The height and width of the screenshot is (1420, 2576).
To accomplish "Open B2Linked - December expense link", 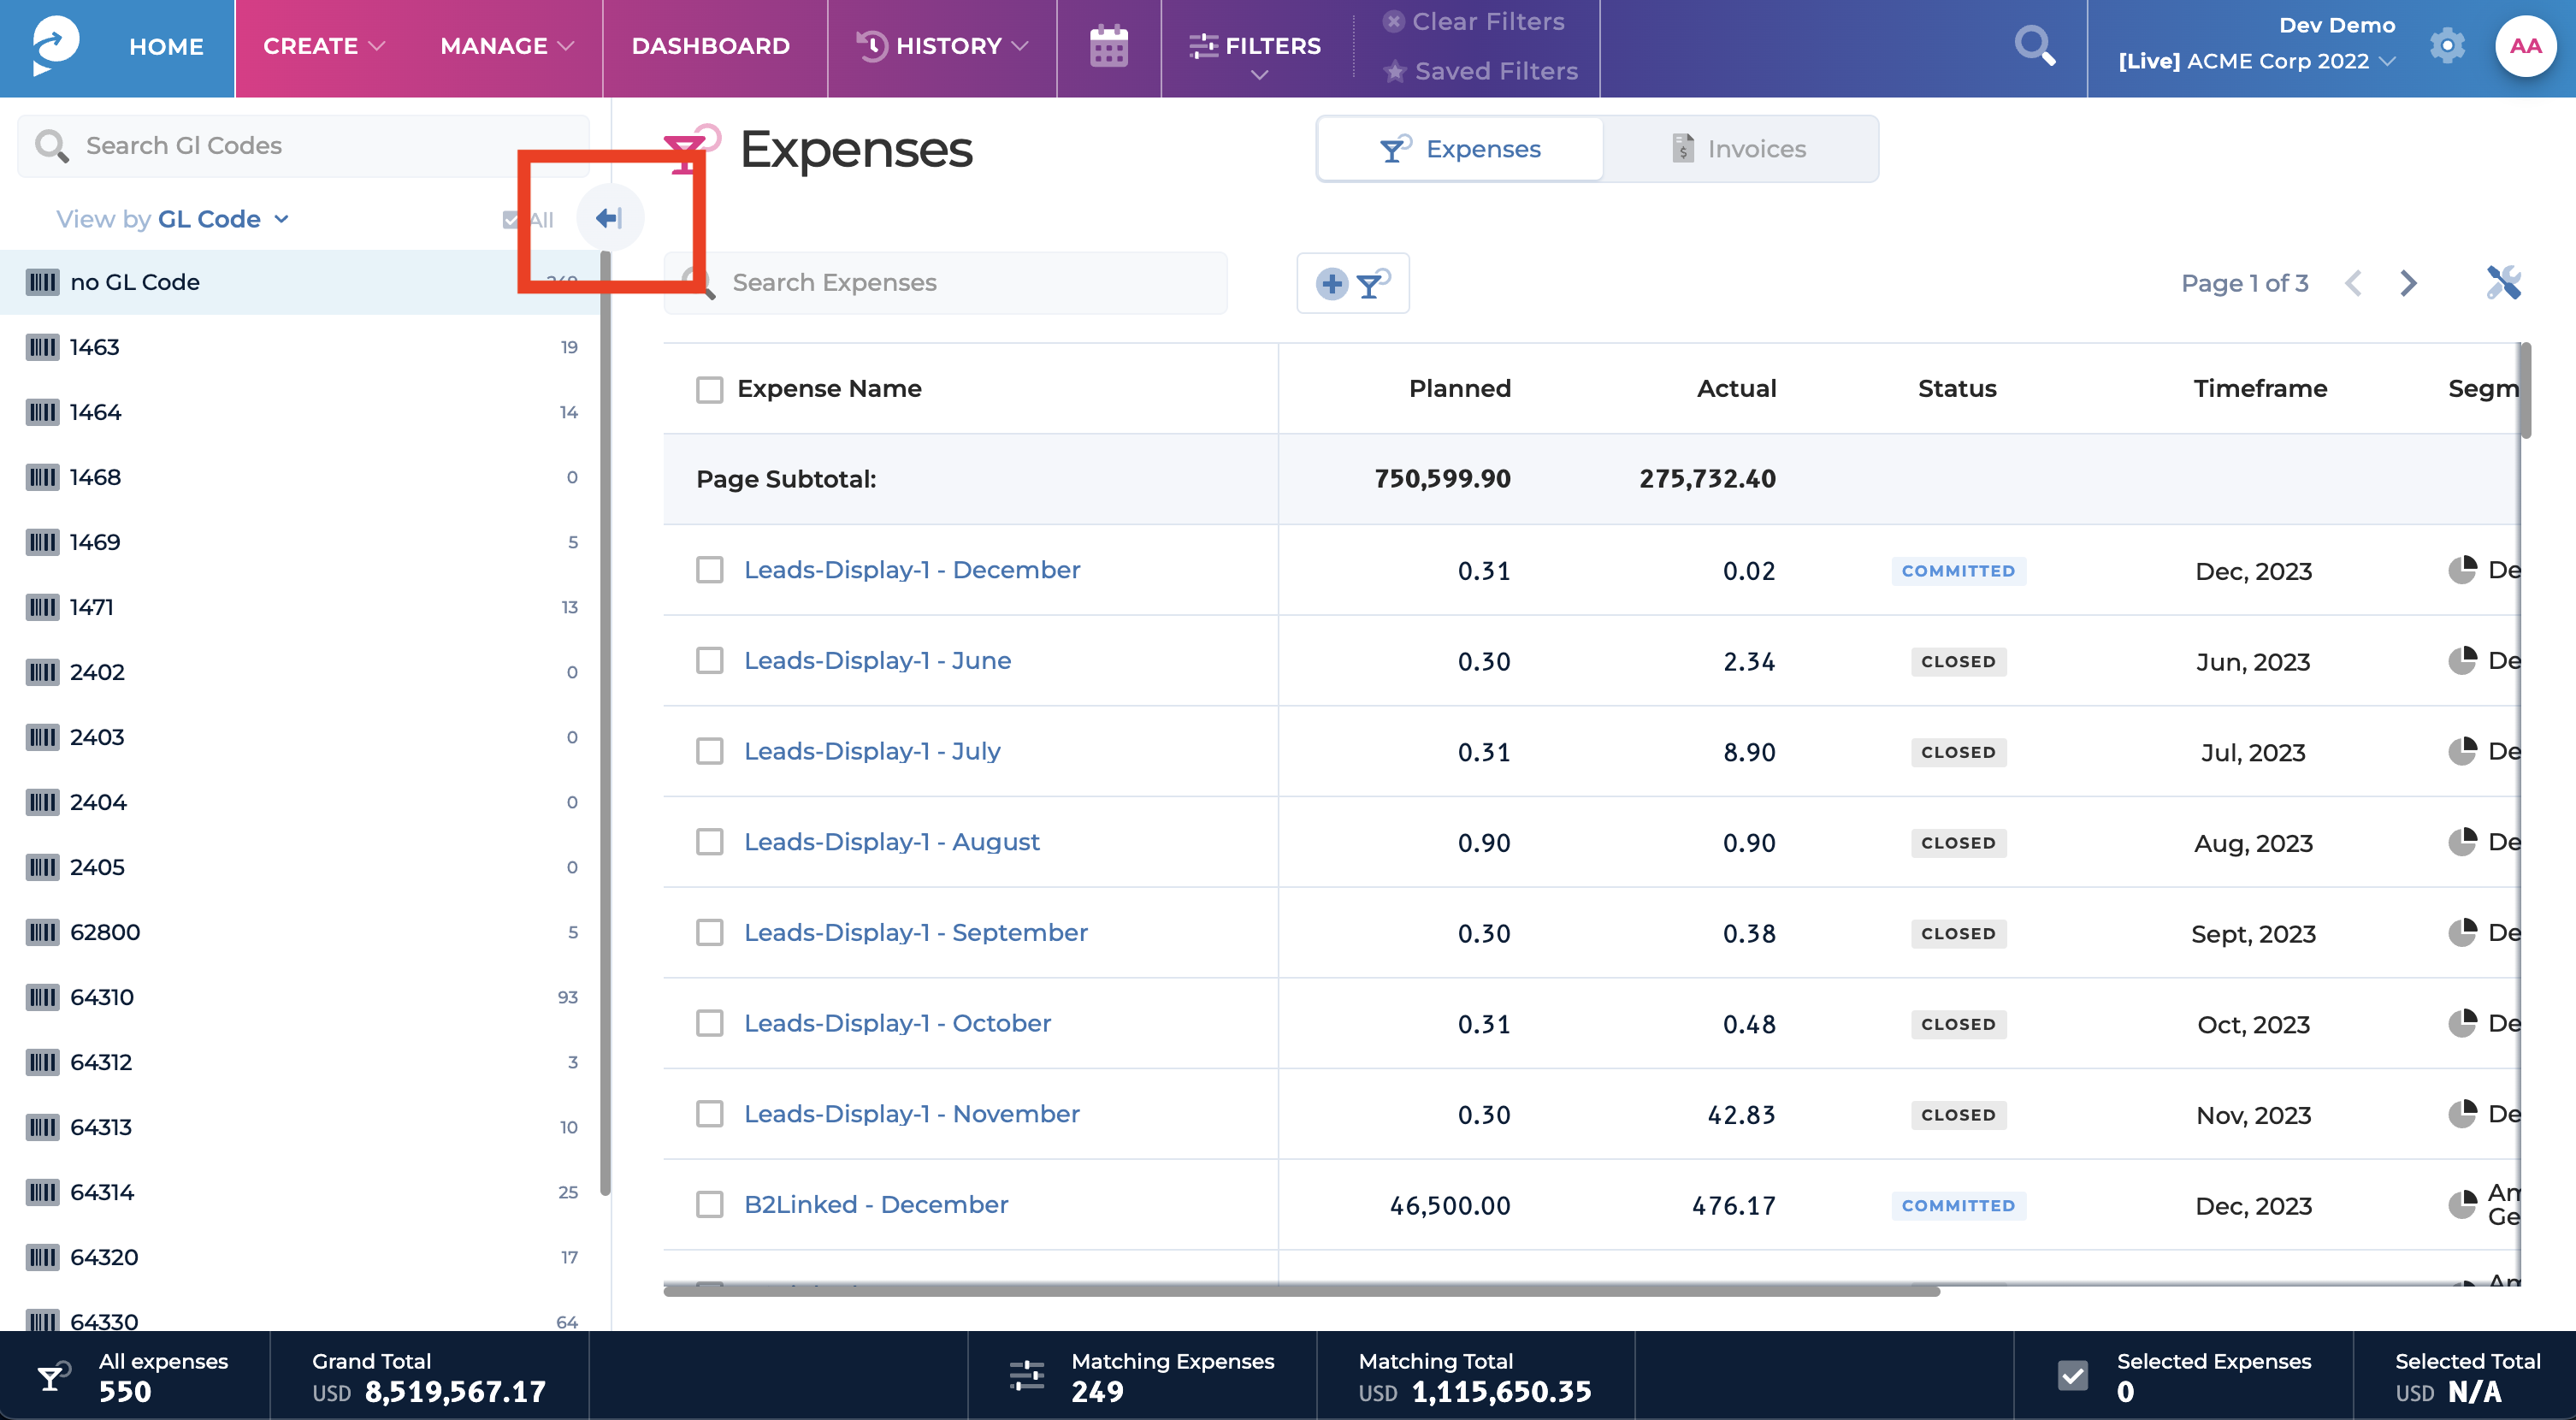I will tap(876, 1204).
